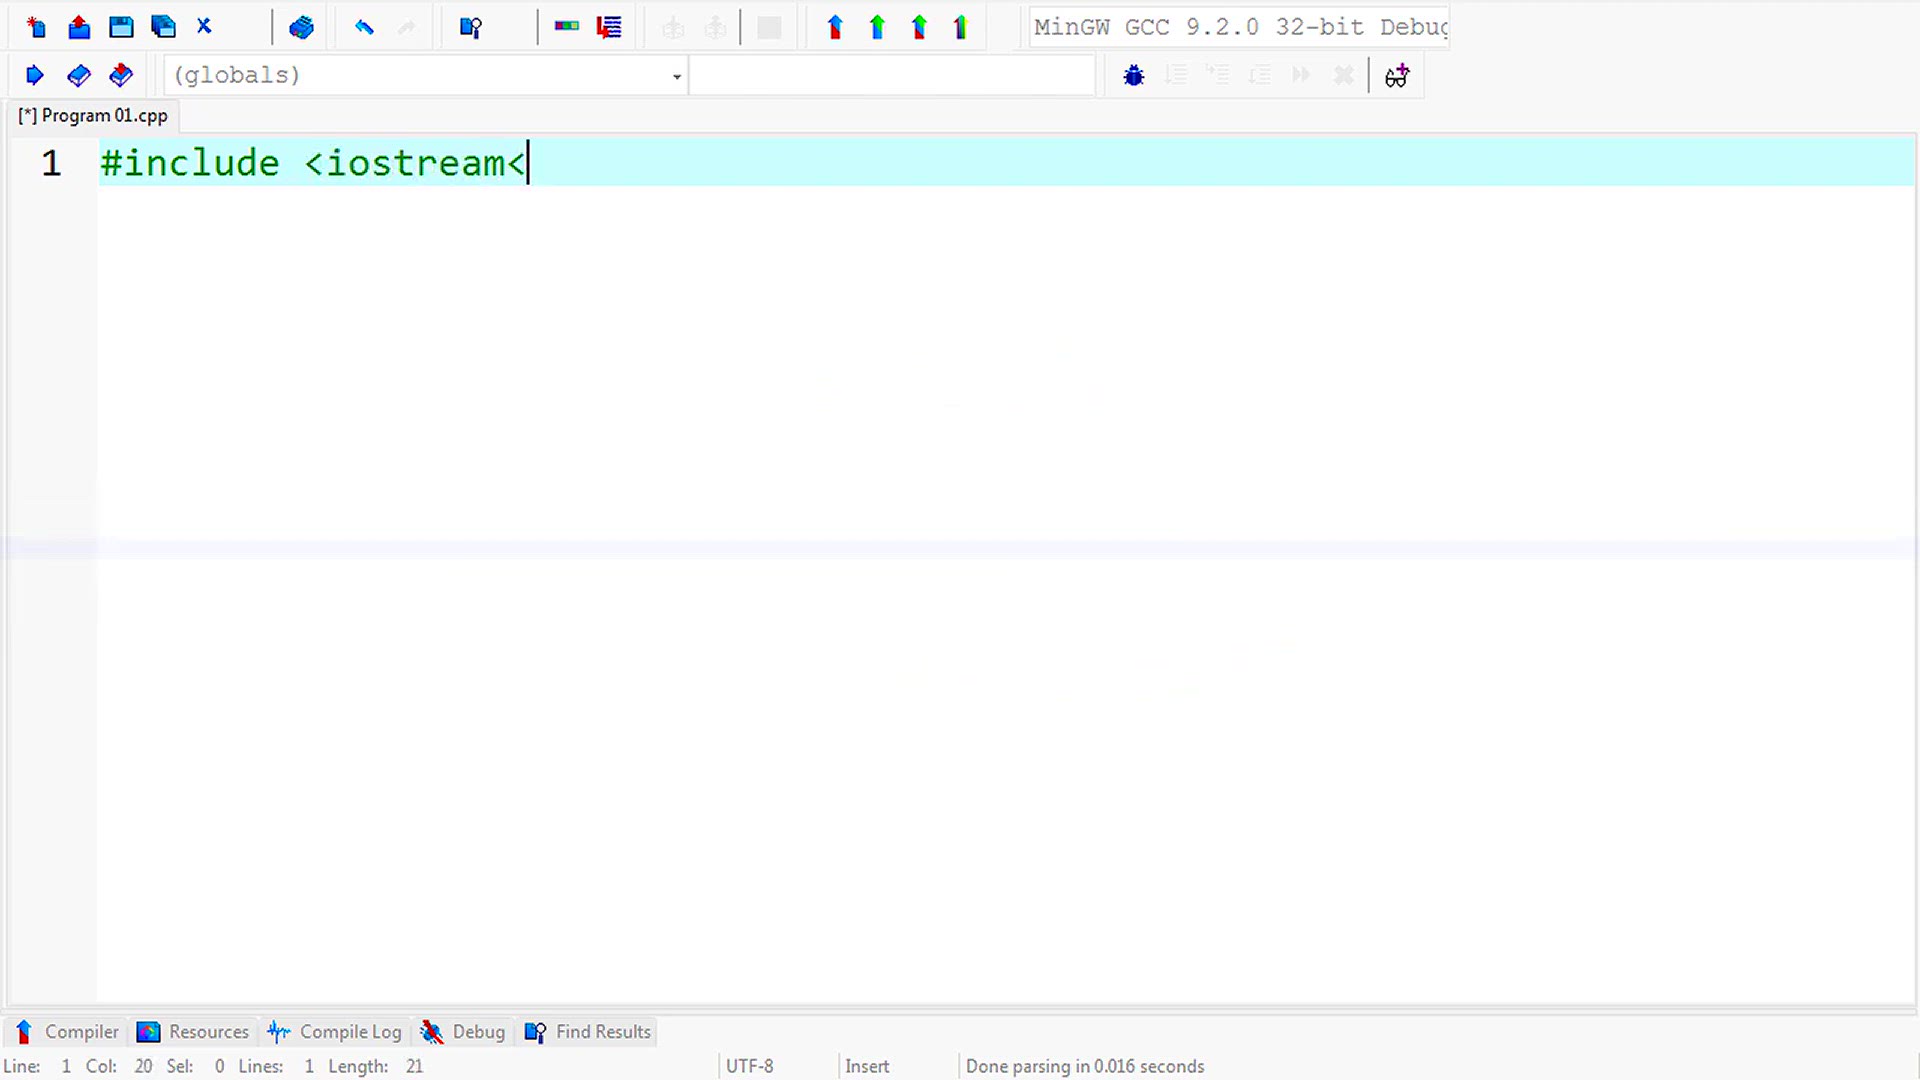Click the Insert mode status entry

pos(867,1066)
